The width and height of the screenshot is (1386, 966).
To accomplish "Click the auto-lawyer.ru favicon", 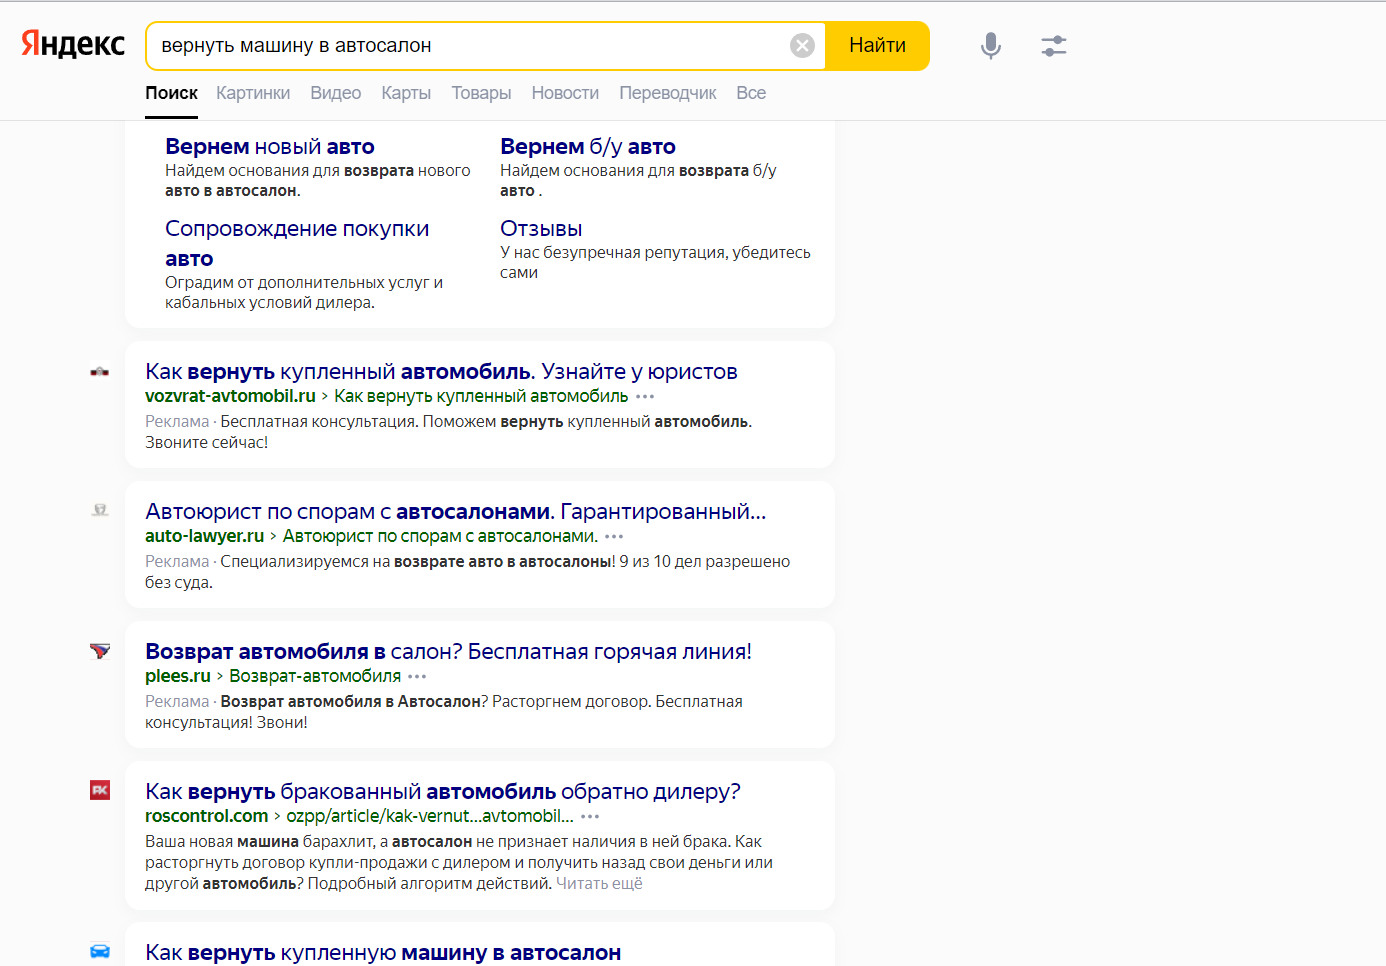I will pyautogui.click(x=100, y=510).
